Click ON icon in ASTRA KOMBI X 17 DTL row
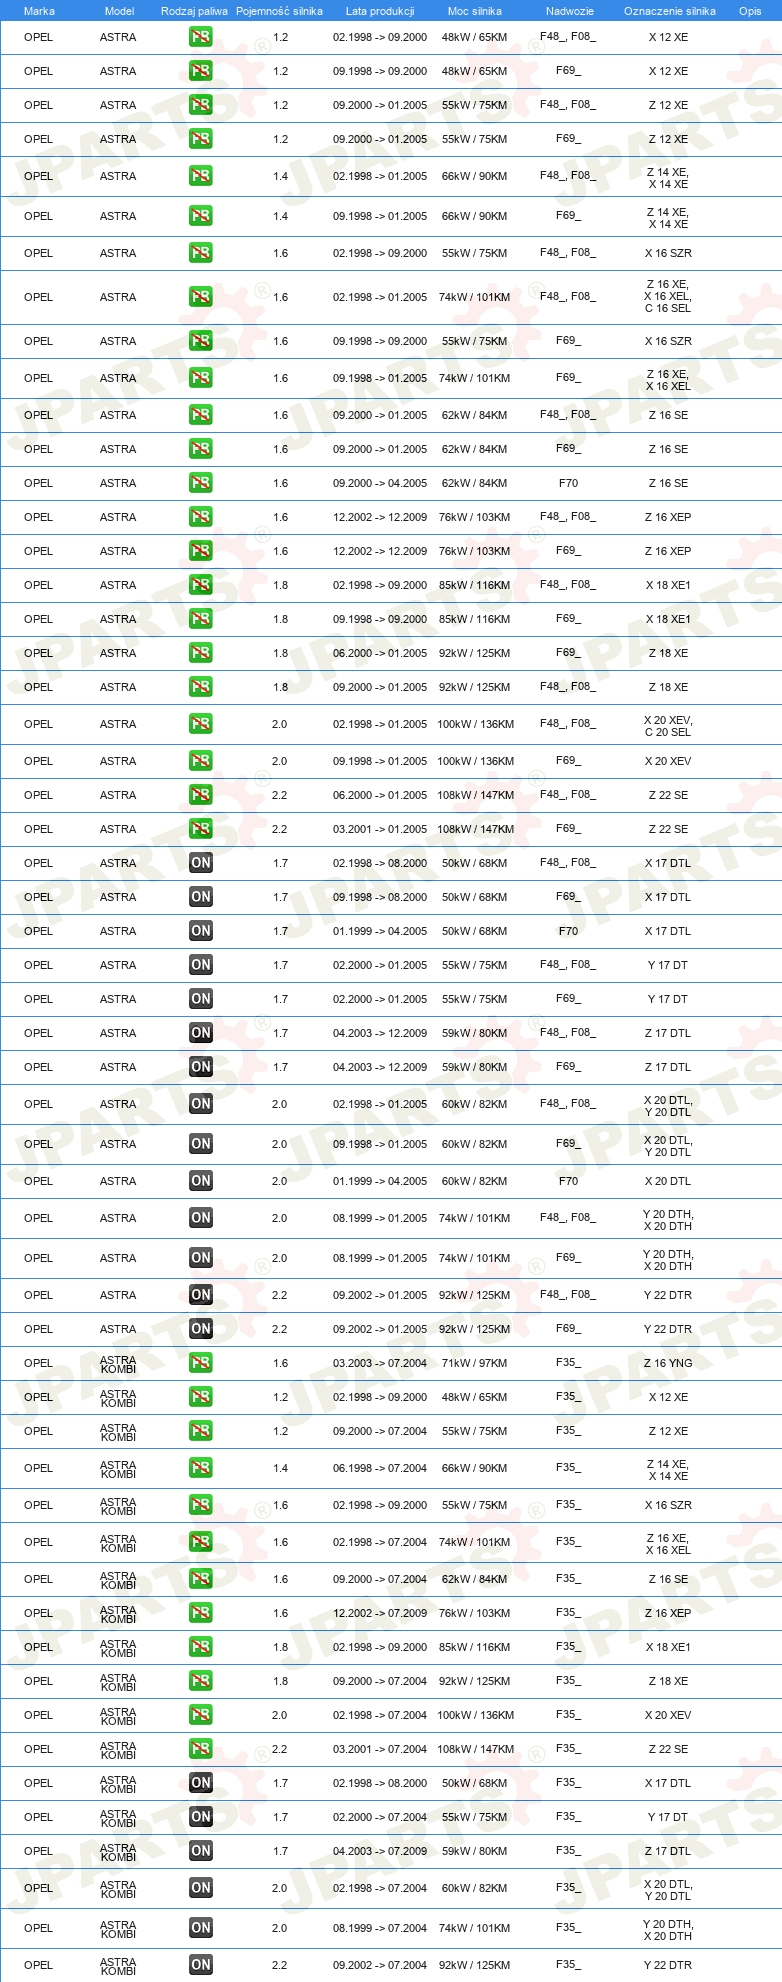 pyautogui.click(x=201, y=1783)
